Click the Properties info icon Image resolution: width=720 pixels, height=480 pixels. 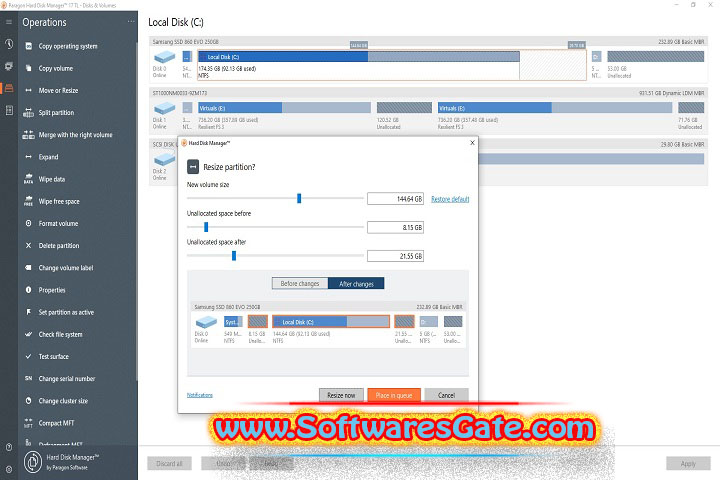[28, 290]
